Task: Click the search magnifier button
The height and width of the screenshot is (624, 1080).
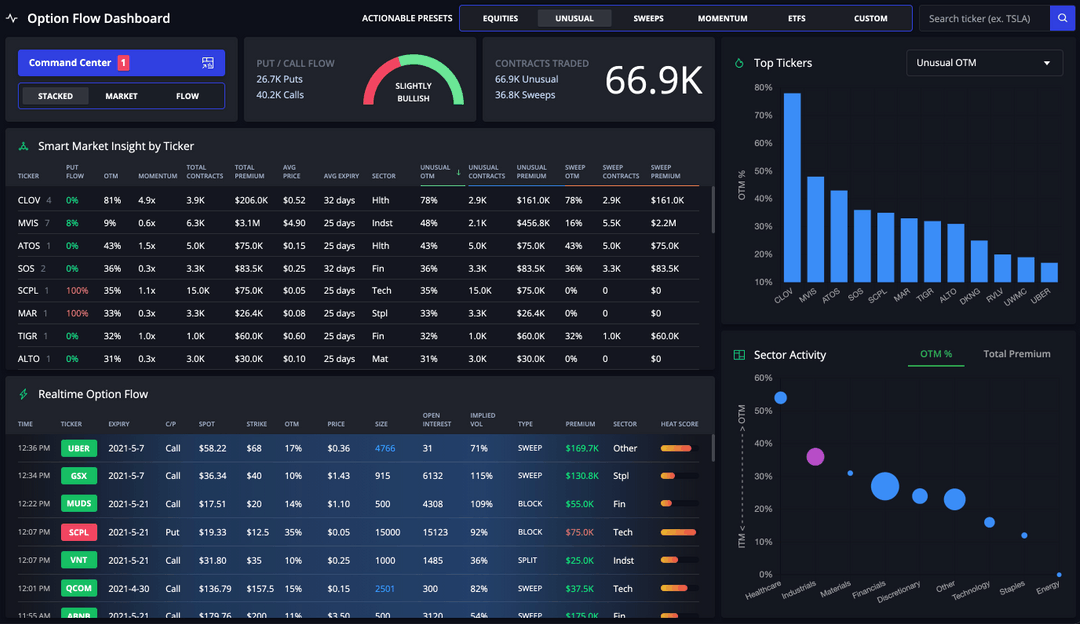Action: pos(1062,19)
